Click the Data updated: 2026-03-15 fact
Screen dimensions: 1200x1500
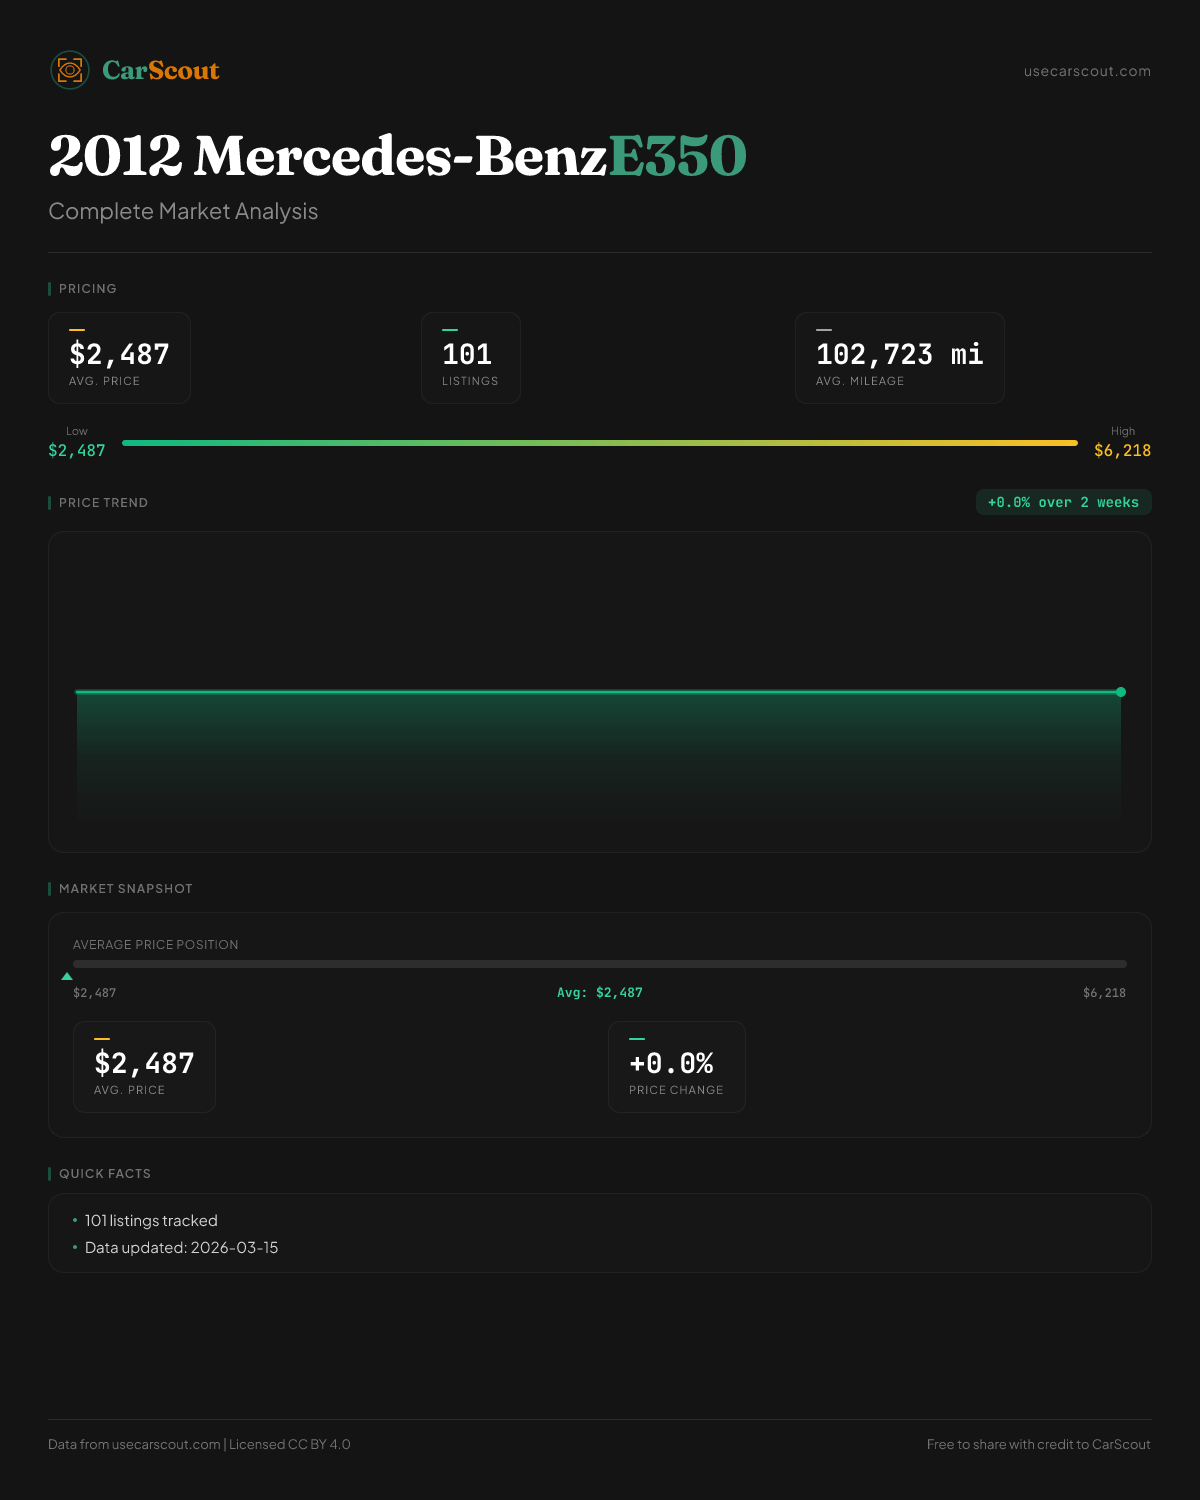tap(181, 1248)
